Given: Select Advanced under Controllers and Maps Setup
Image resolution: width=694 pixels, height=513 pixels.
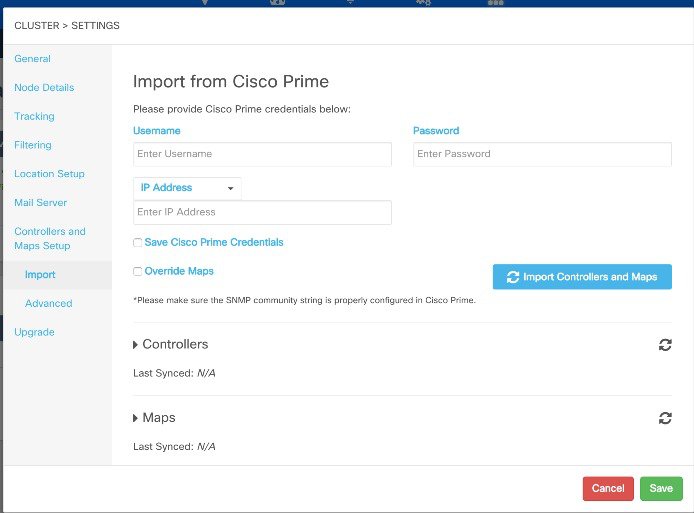Looking at the screenshot, I should (49, 304).
